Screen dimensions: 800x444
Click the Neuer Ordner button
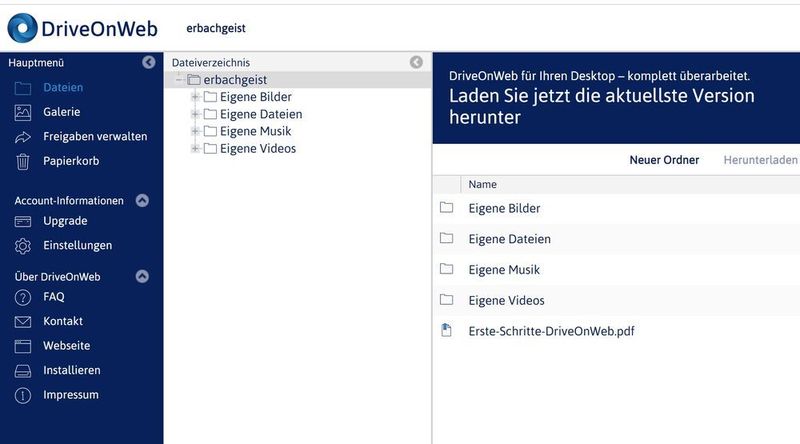coord(664,160)
